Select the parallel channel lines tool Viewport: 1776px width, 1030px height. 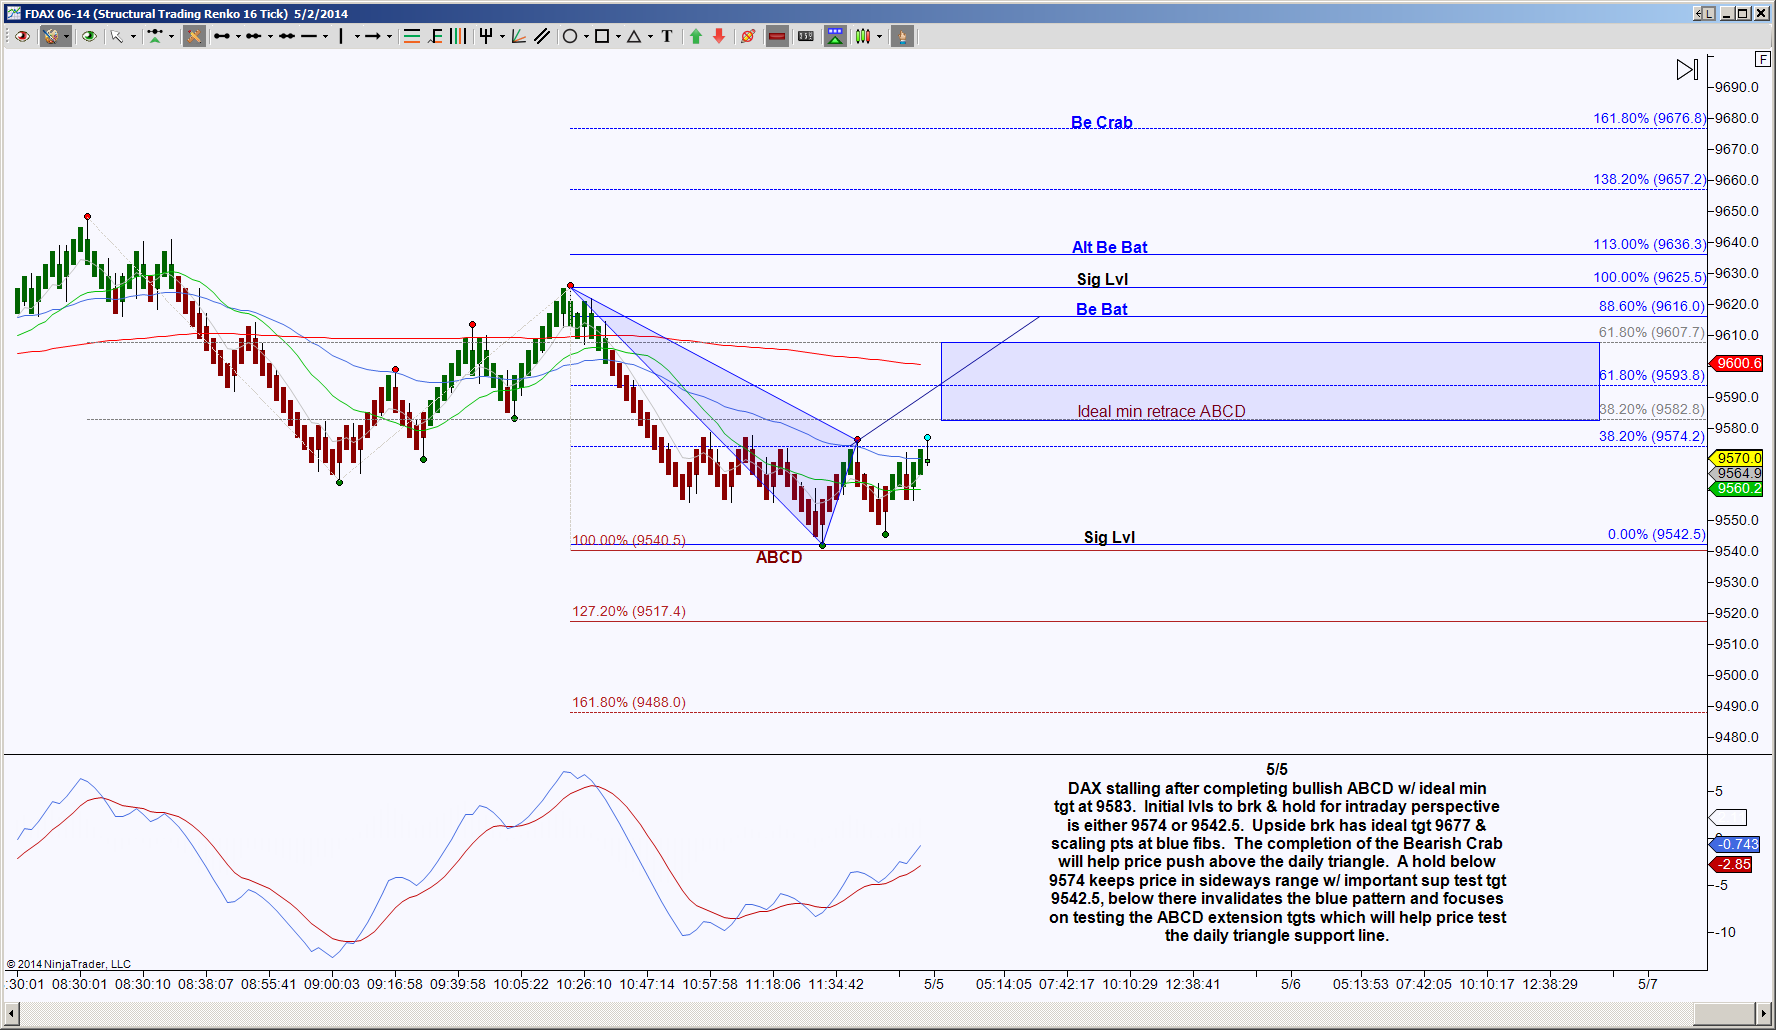pyautogui.click(x=542, y=36)
